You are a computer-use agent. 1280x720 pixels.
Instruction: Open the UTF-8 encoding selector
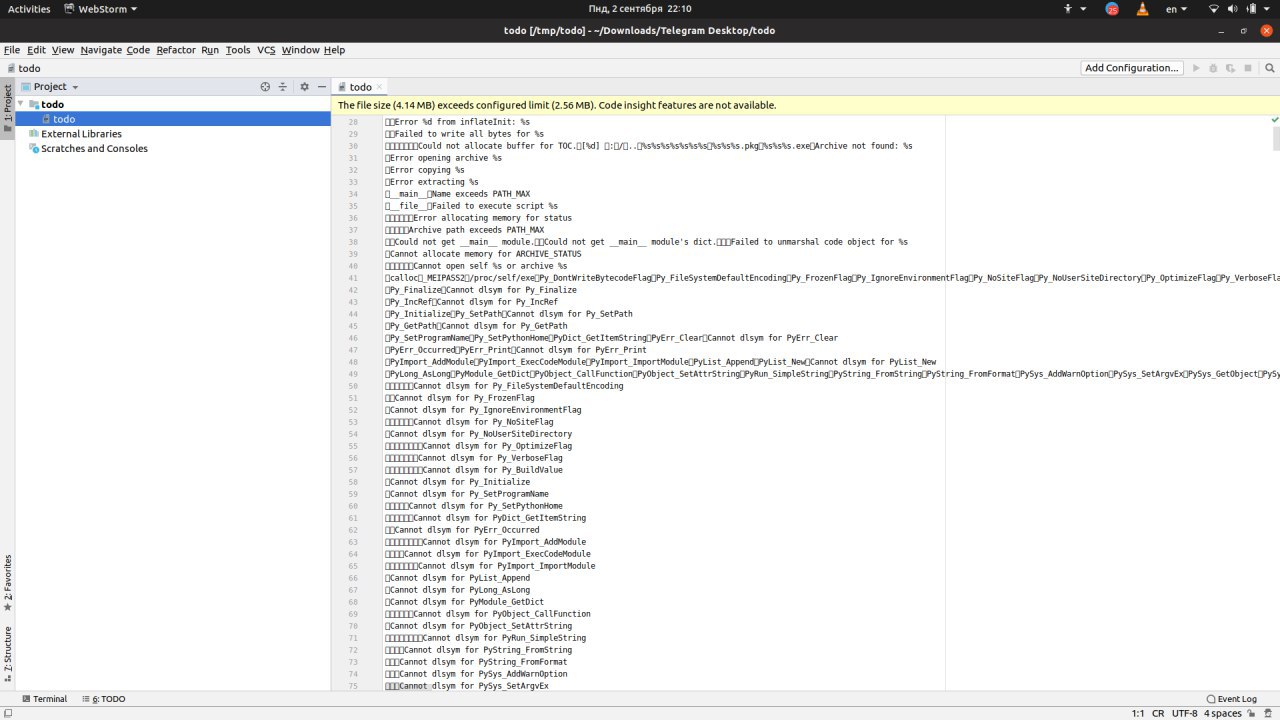point(1185,713)
